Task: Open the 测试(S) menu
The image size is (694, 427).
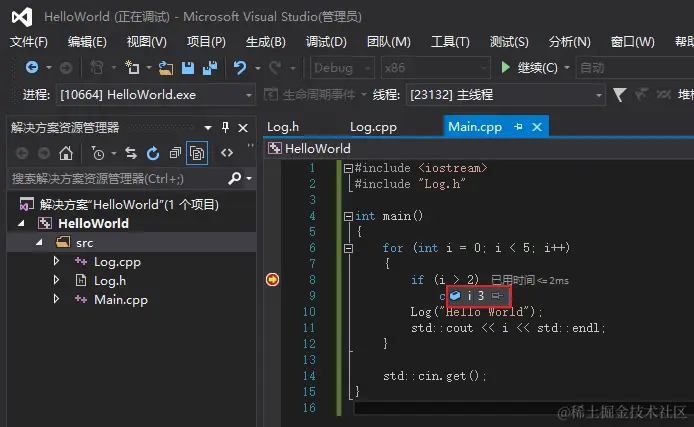Action: [x=509, y=42]
